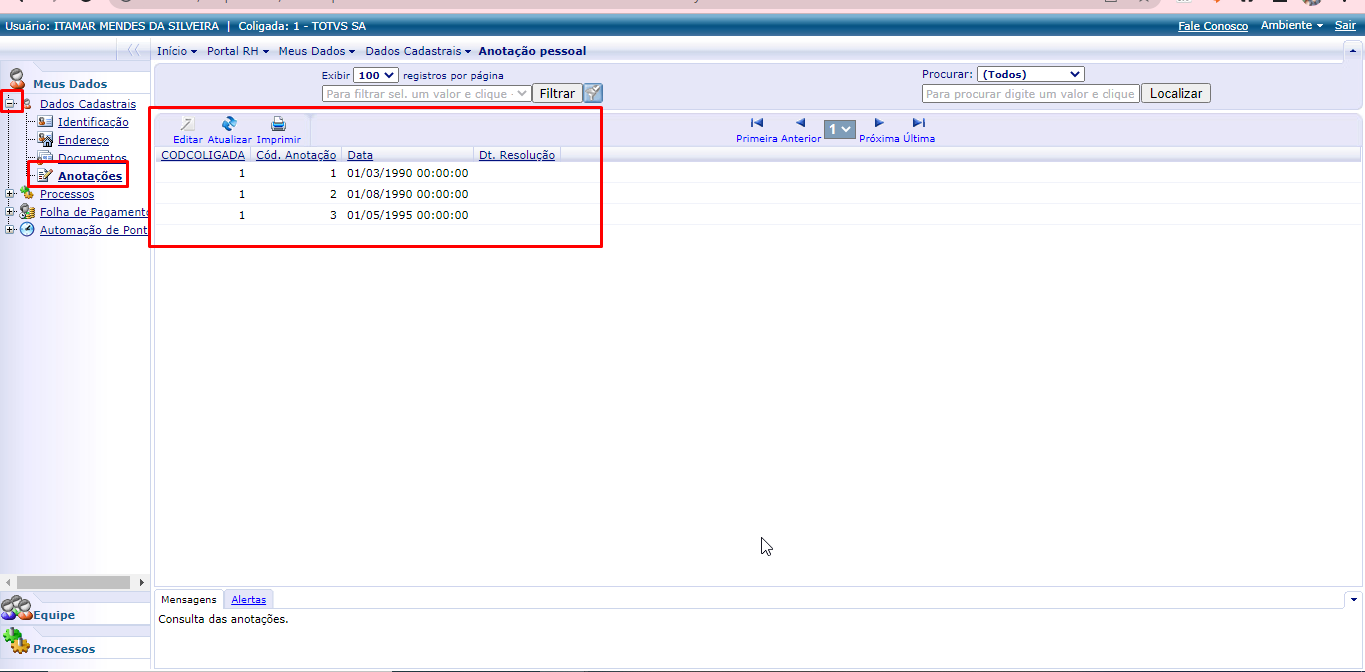Expand the Processos tree node
The width and height of the screenshot is (1365, 672).
coord(10,194)
